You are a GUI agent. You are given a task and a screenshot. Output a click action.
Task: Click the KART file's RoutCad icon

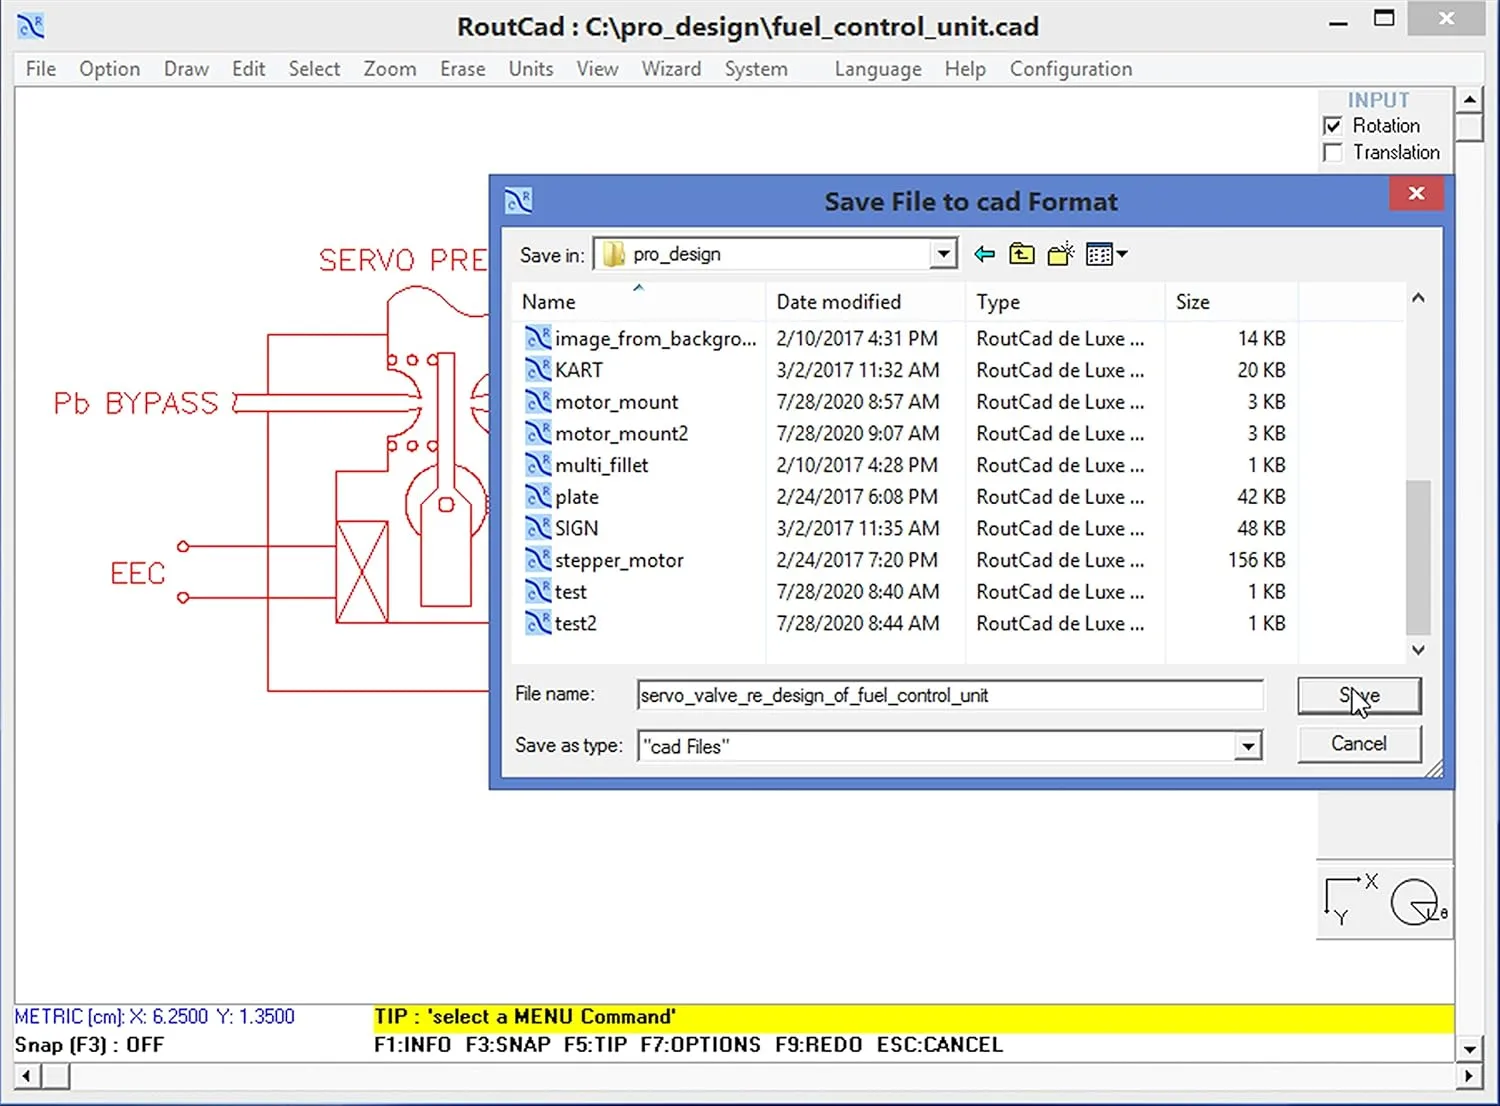click(538, 370)
